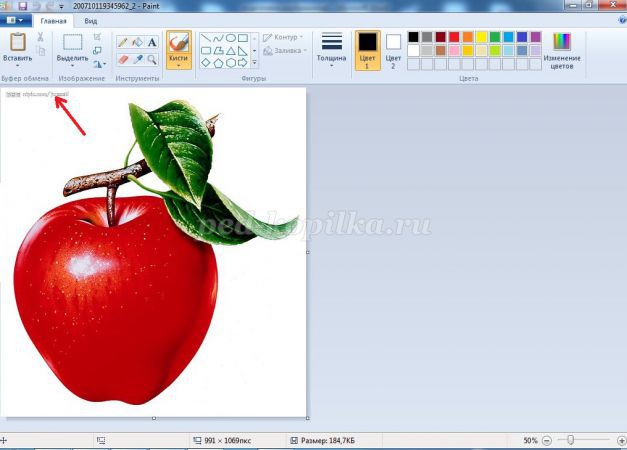Activate Цвет 2 background color button
The height and width of the screenshot is (450, 627).
[x=393, y=50]
